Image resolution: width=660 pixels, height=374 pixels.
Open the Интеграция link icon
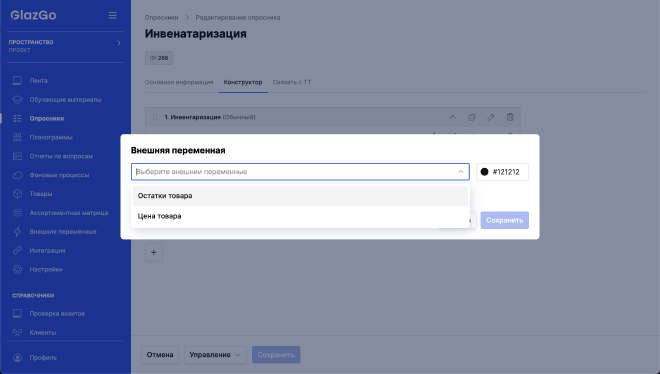17,250
